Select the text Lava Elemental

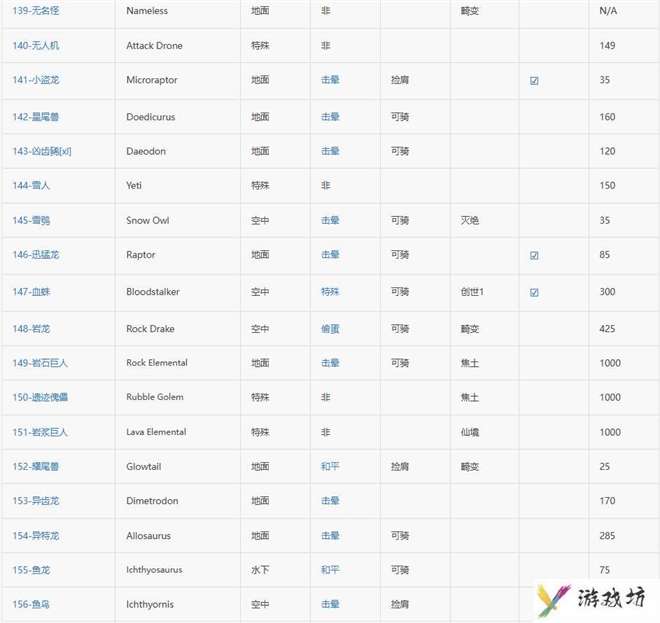point(156,432)
